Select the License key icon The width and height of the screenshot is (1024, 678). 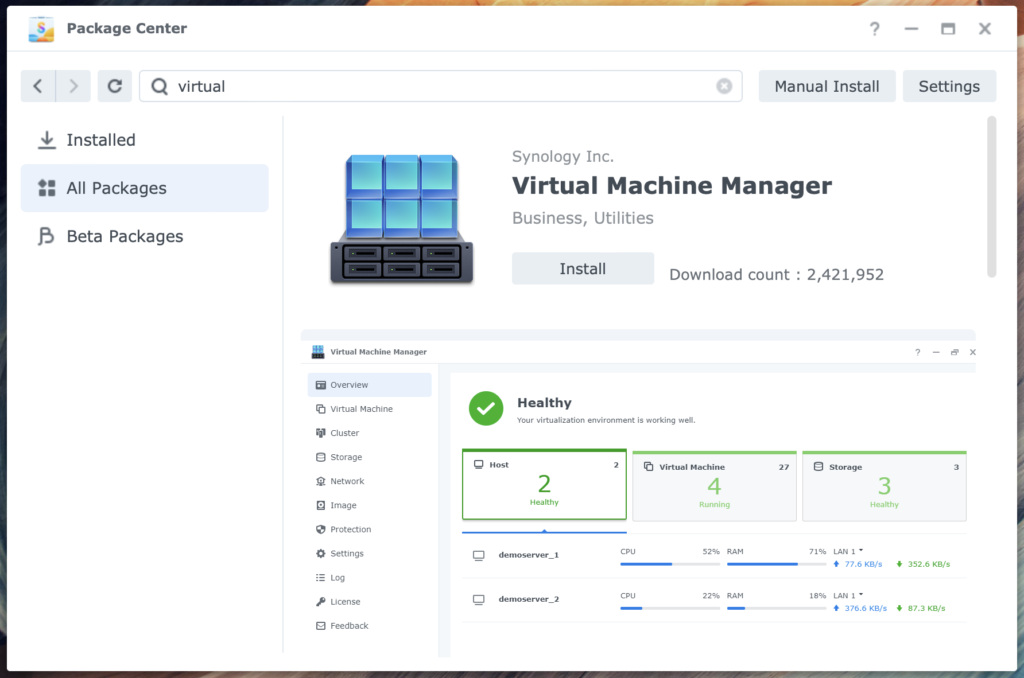tap(321, 601)
